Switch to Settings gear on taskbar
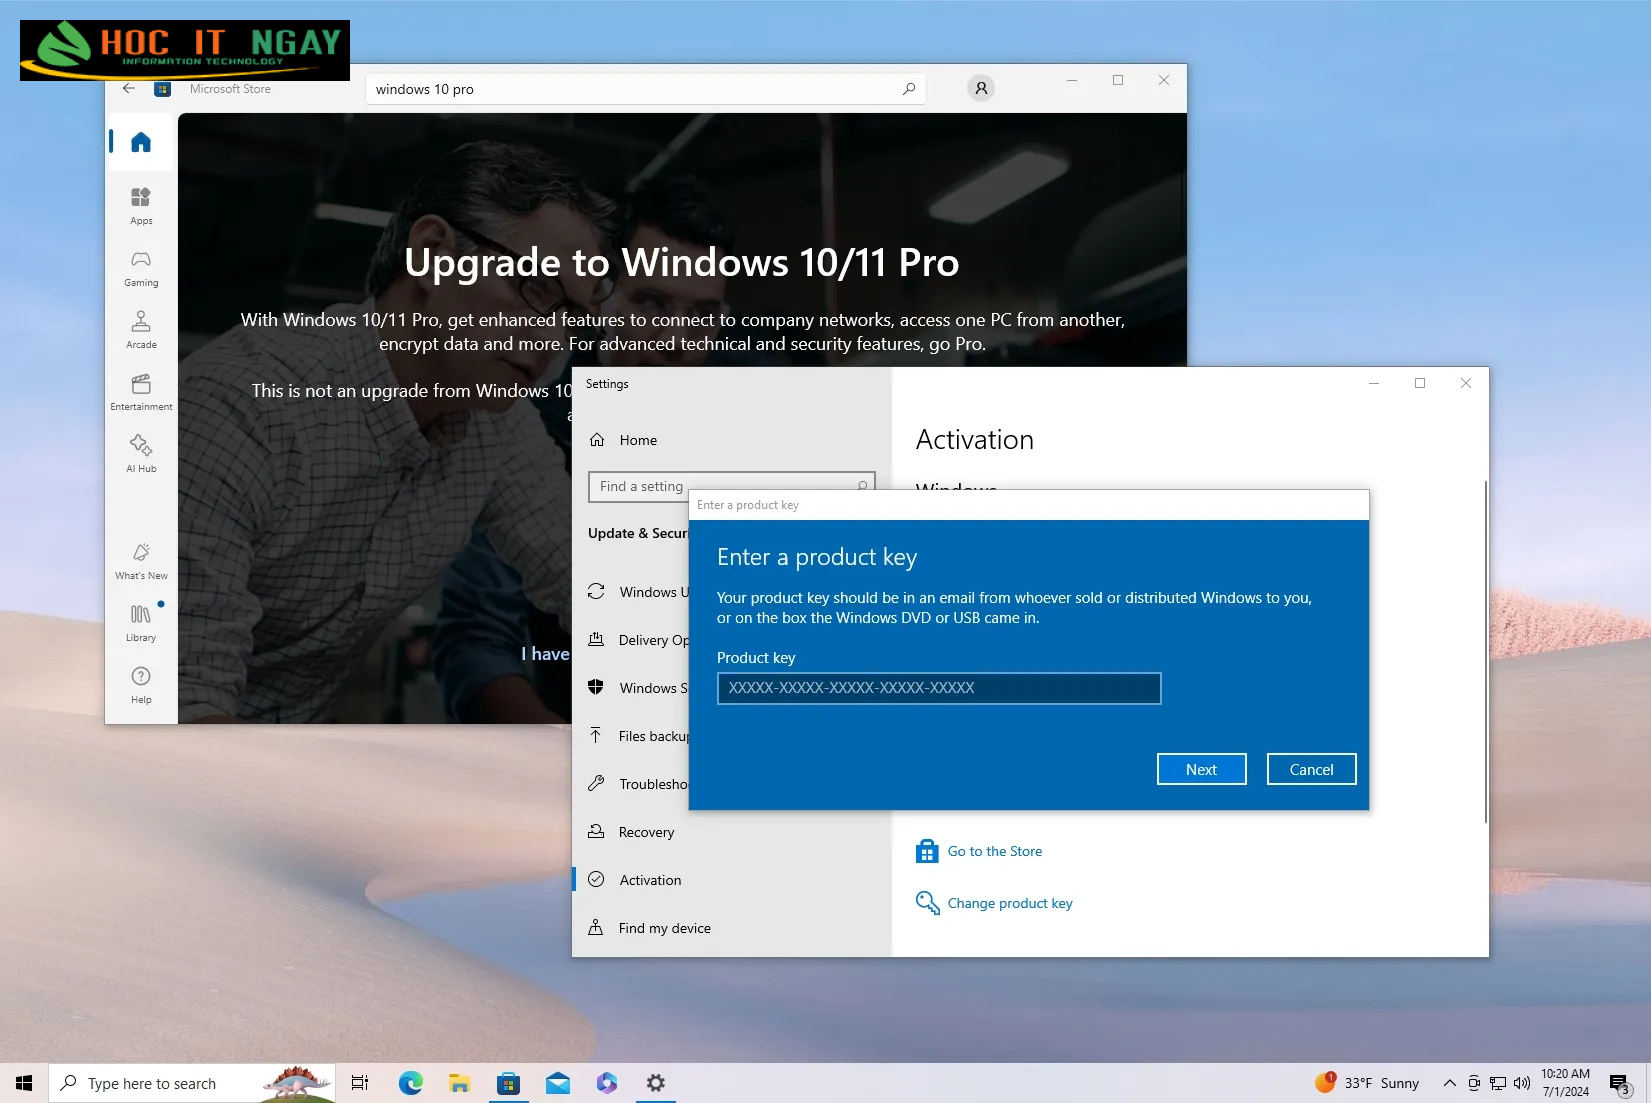The image size is (1651, 1103). (656, 1083)
